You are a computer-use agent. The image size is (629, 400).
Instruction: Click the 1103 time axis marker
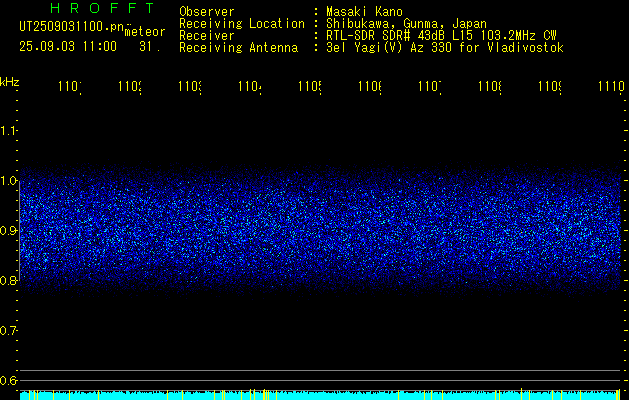click(x=190, y=87)
